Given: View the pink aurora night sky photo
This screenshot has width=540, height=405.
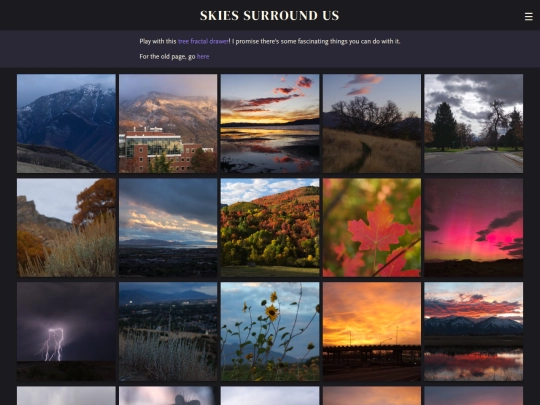Looking at the screenshot, I should 474,227.
